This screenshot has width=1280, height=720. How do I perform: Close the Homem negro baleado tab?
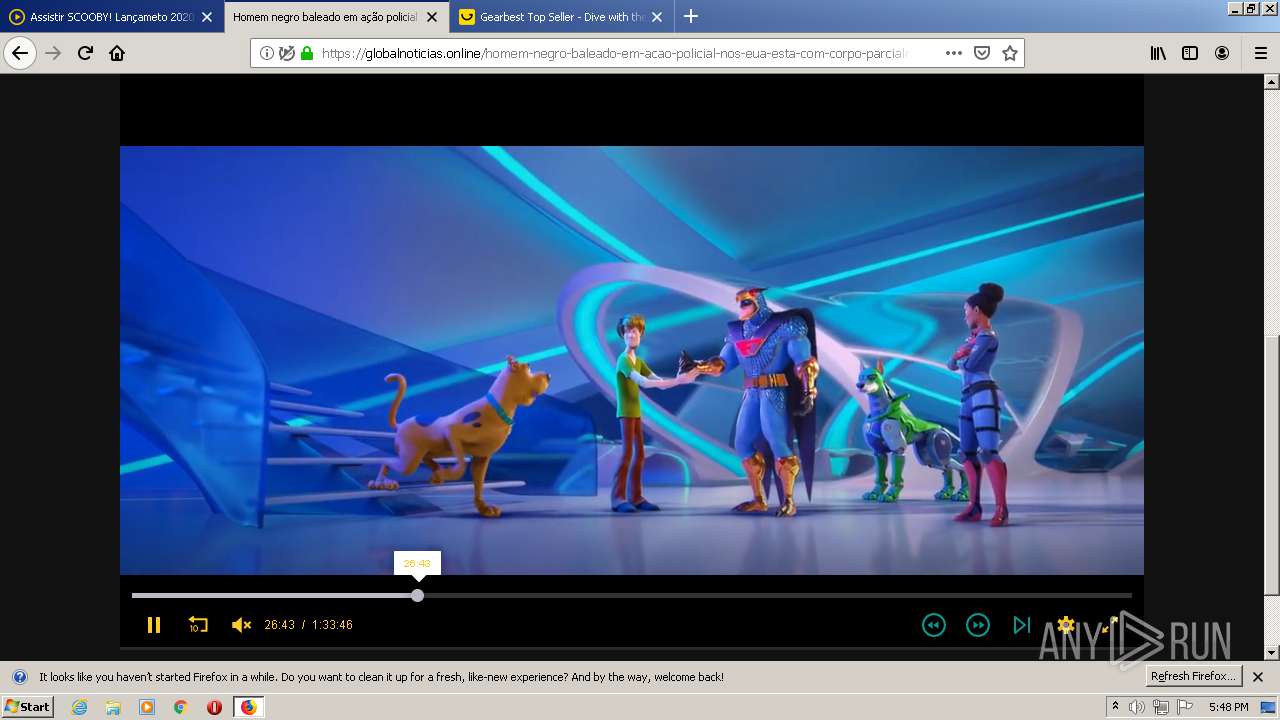pyautogui.click(x=432, y=17)
